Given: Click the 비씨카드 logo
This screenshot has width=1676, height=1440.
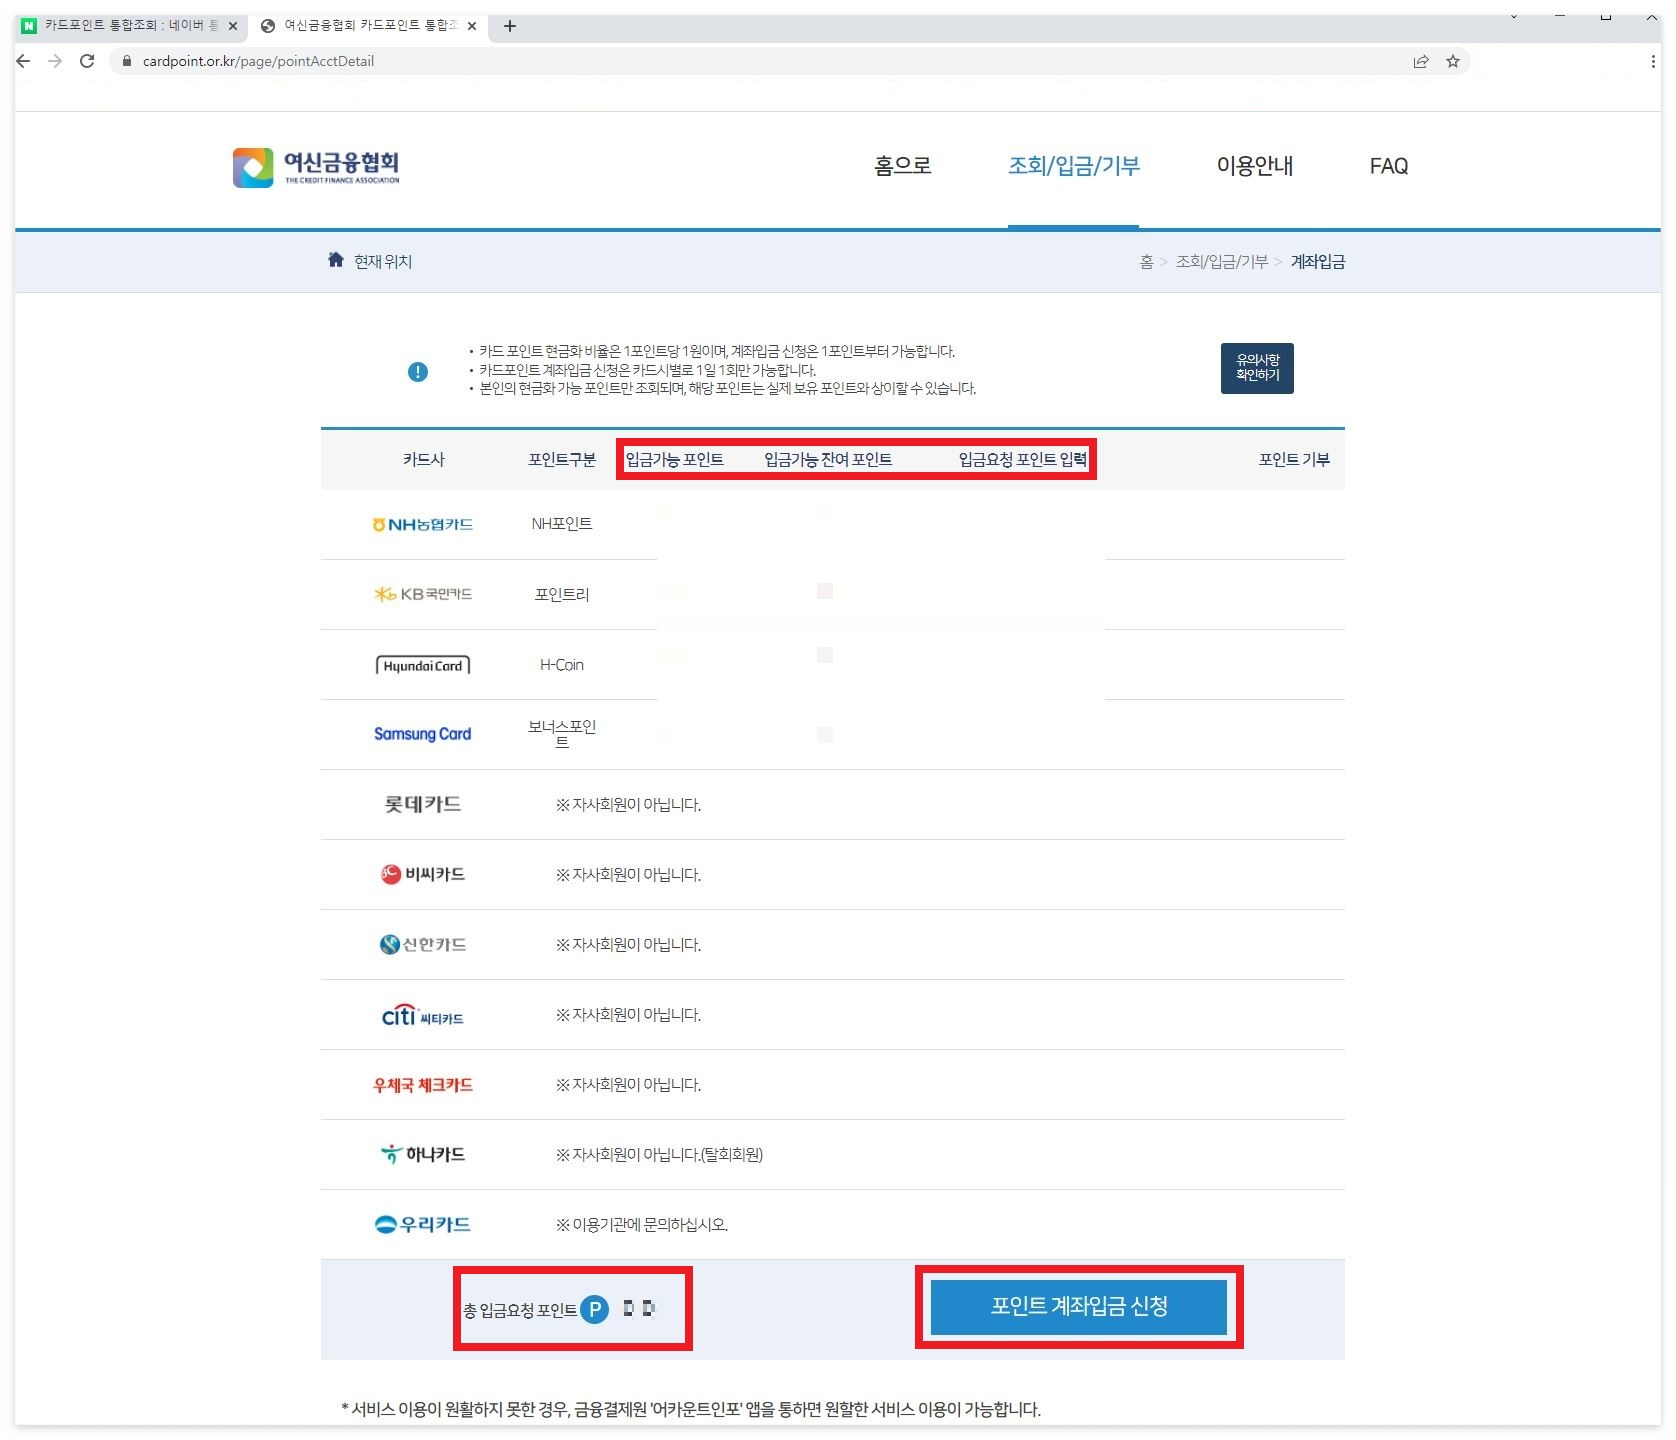Looking at the screenshot, I should pyautogui.click(x=422, y=874).
